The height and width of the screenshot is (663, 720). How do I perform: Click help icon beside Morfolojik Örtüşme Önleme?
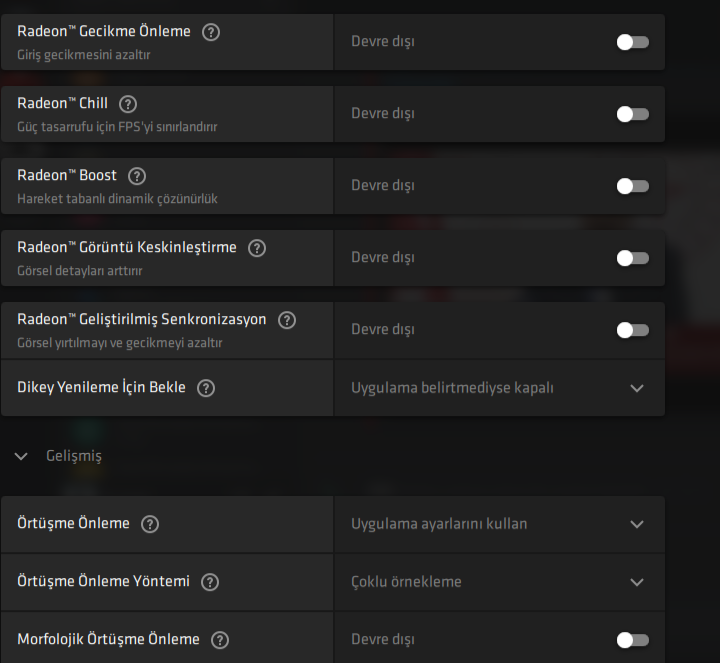coord(220,640)
